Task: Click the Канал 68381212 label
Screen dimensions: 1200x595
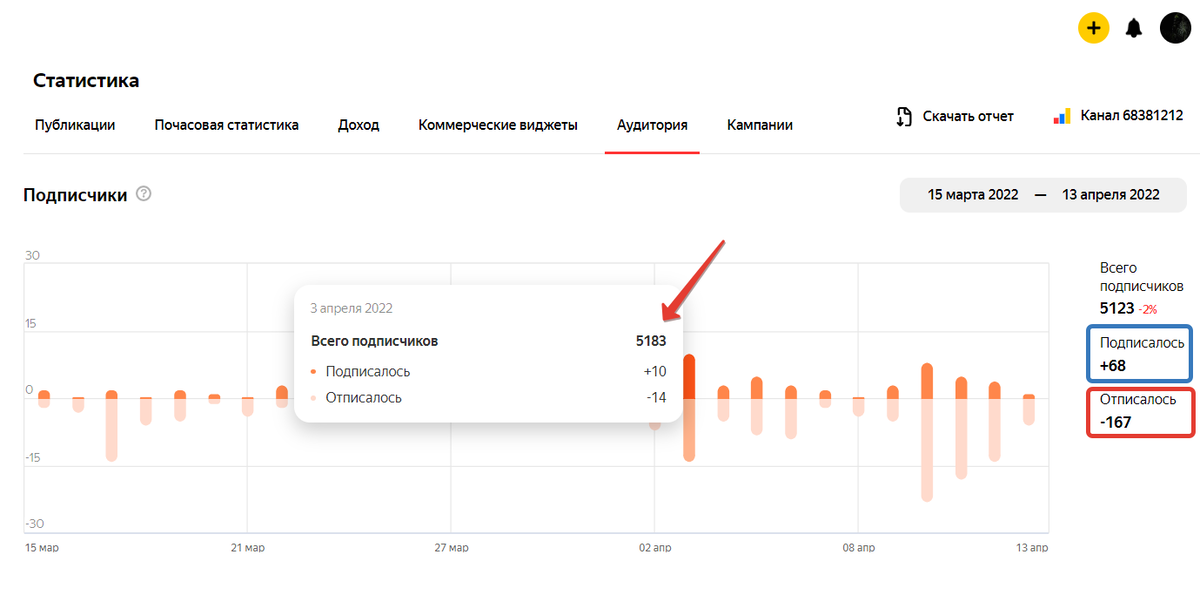Action: point(1132,117)
